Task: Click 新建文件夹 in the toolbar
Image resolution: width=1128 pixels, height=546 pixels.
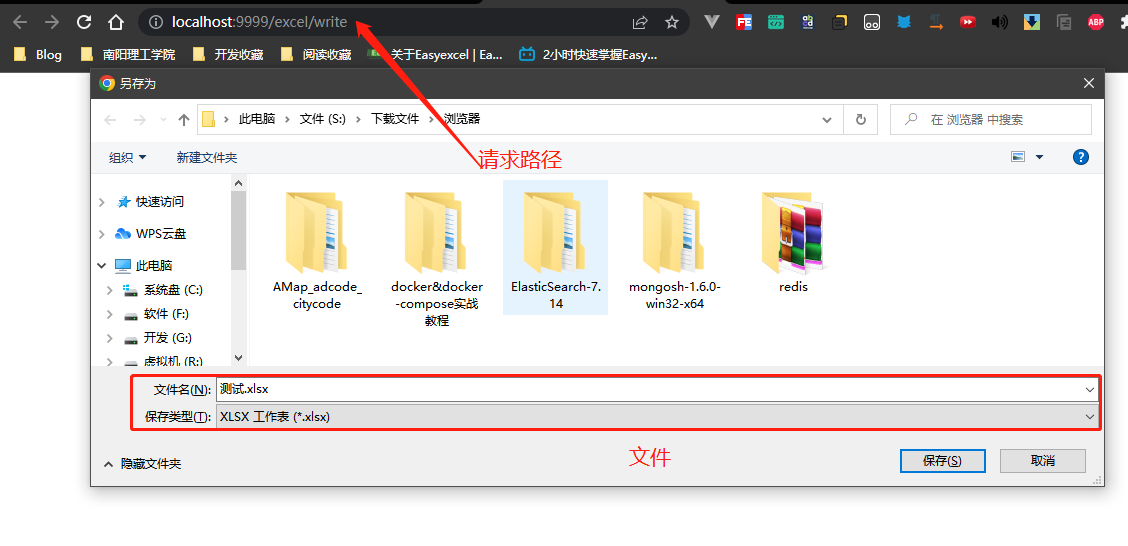Action: [207, 158]
